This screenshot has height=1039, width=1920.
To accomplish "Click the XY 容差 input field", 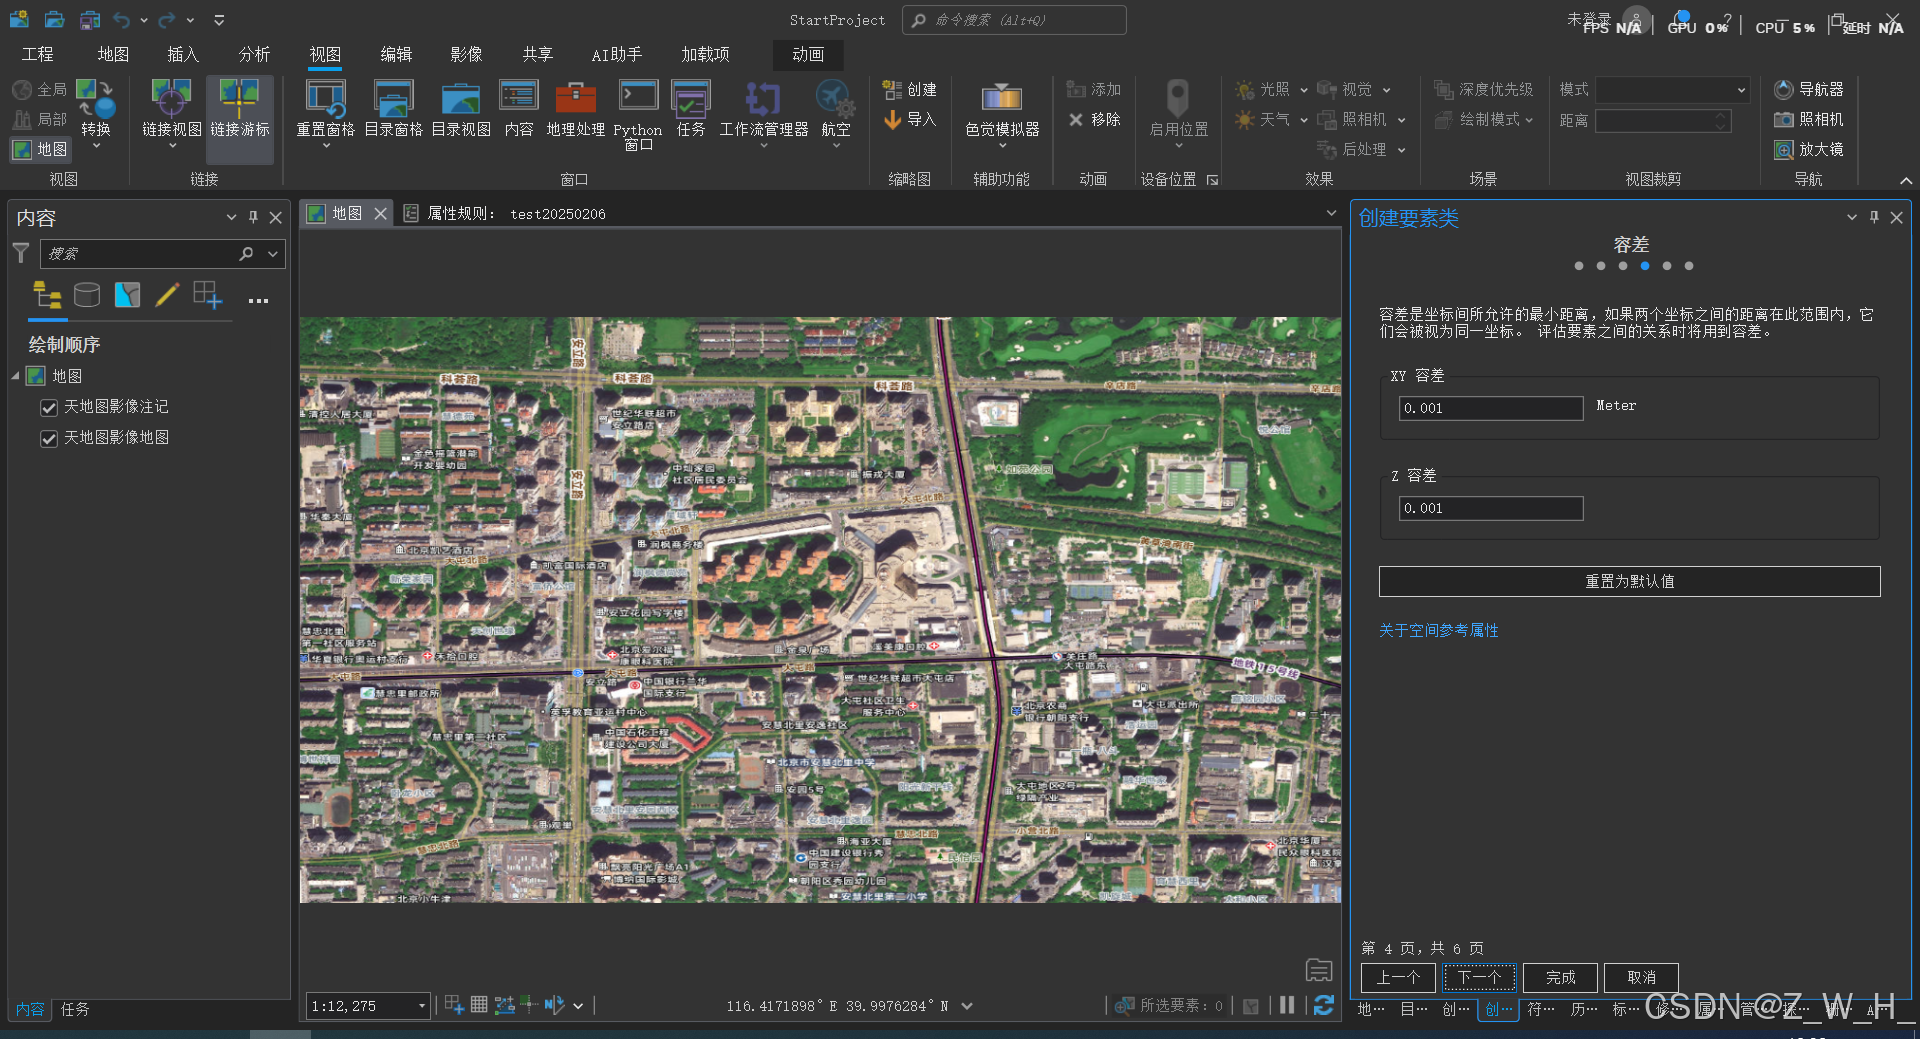I will [x=1490, y=408].
